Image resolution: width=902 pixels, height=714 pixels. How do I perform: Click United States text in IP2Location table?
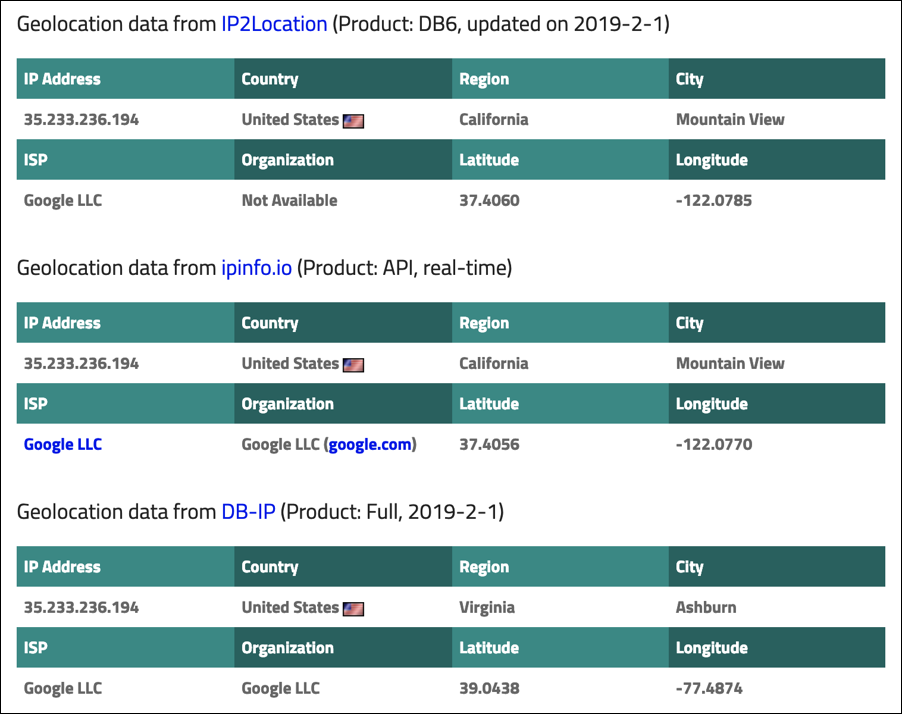tap(290, 120)
